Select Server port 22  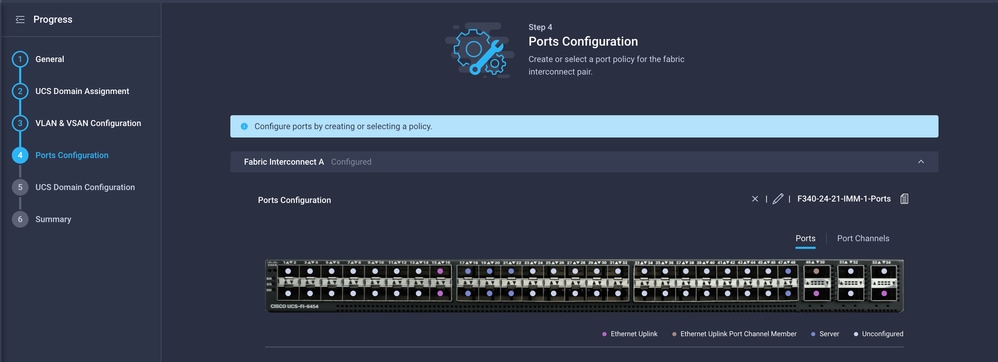click(x=511, y=293)
